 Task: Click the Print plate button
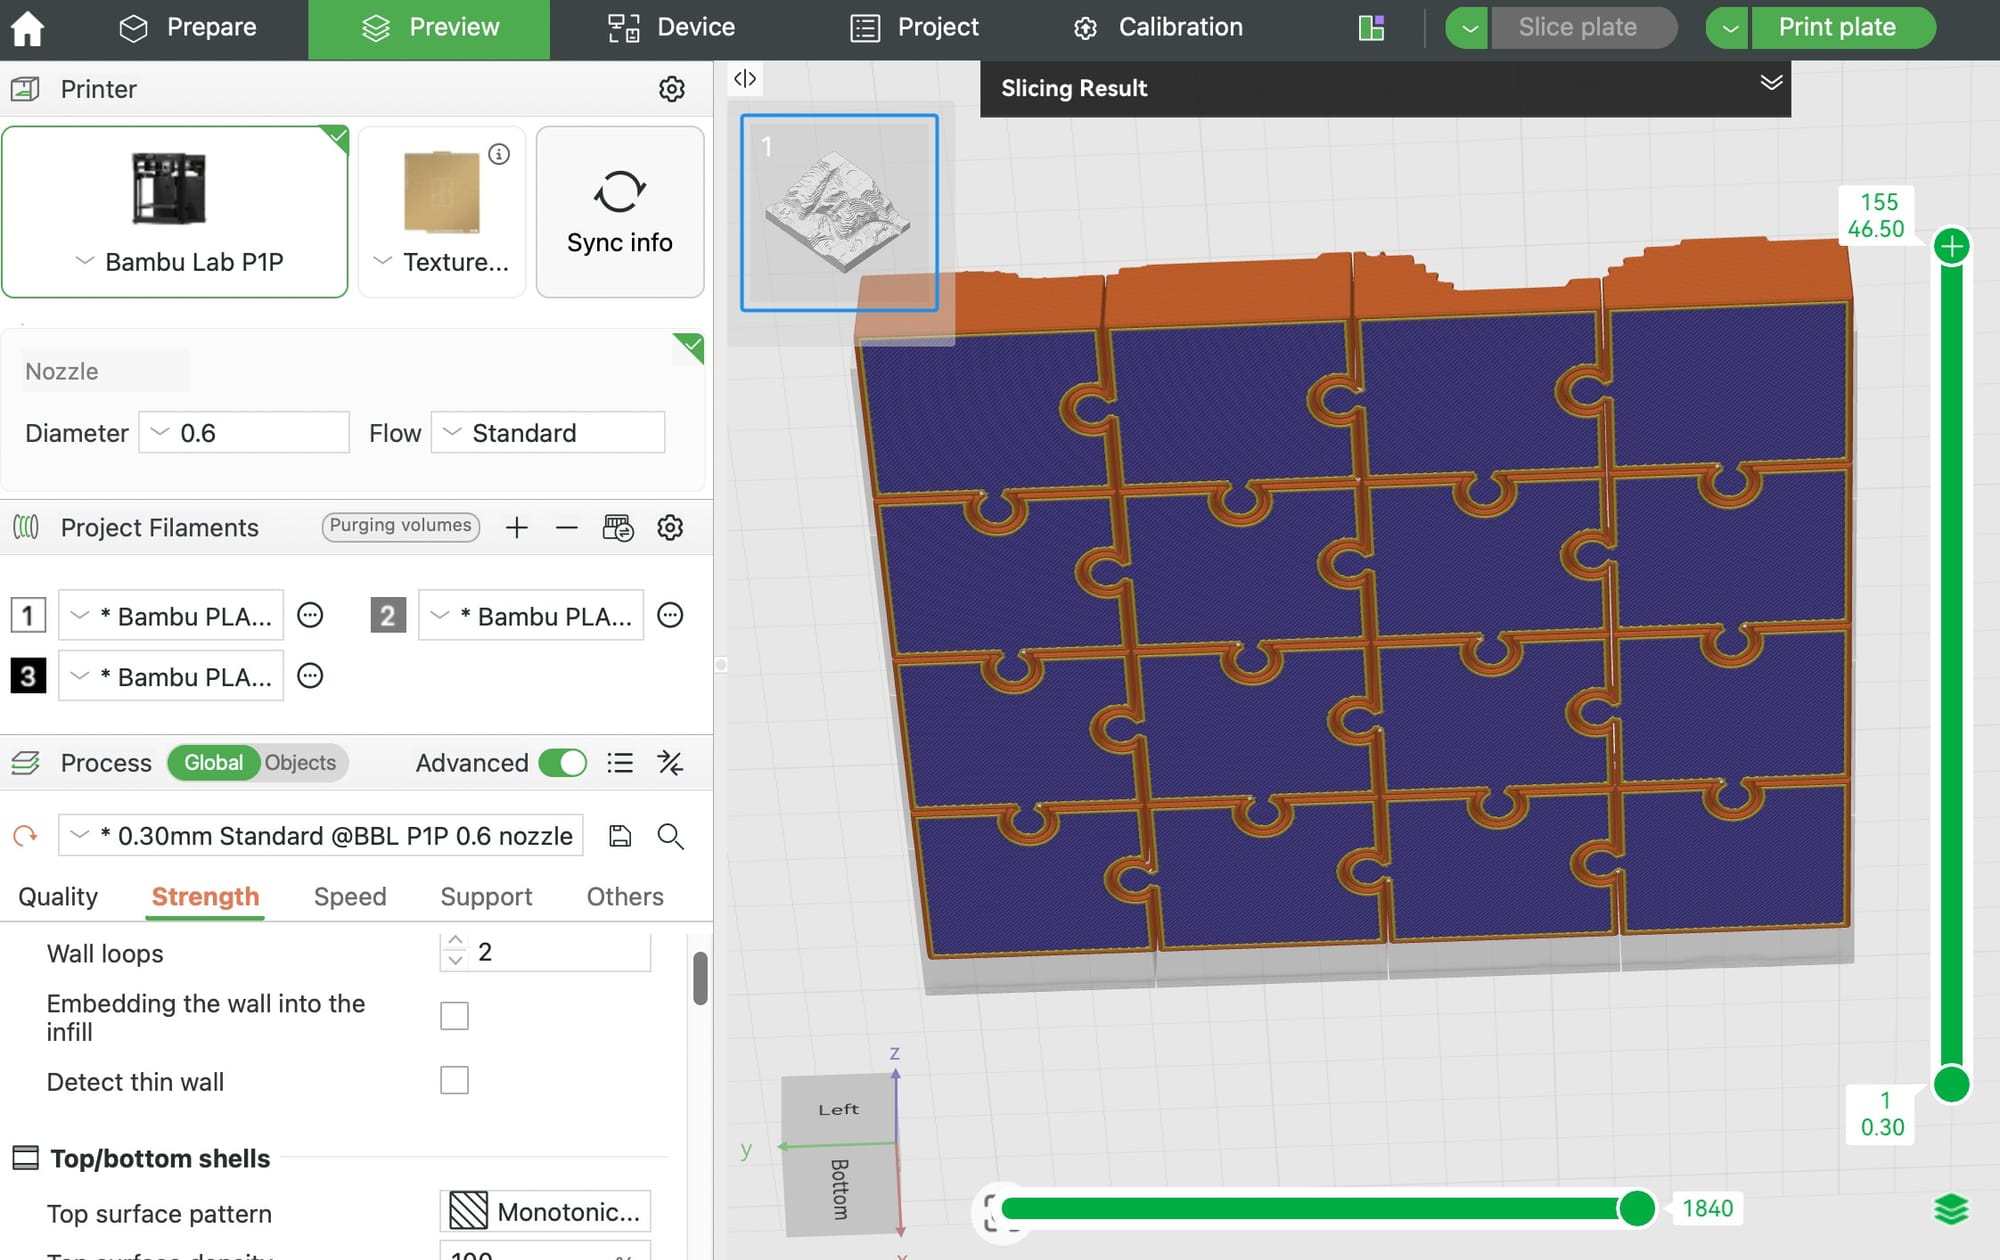pyautogui.click(x=1836, y=28)
